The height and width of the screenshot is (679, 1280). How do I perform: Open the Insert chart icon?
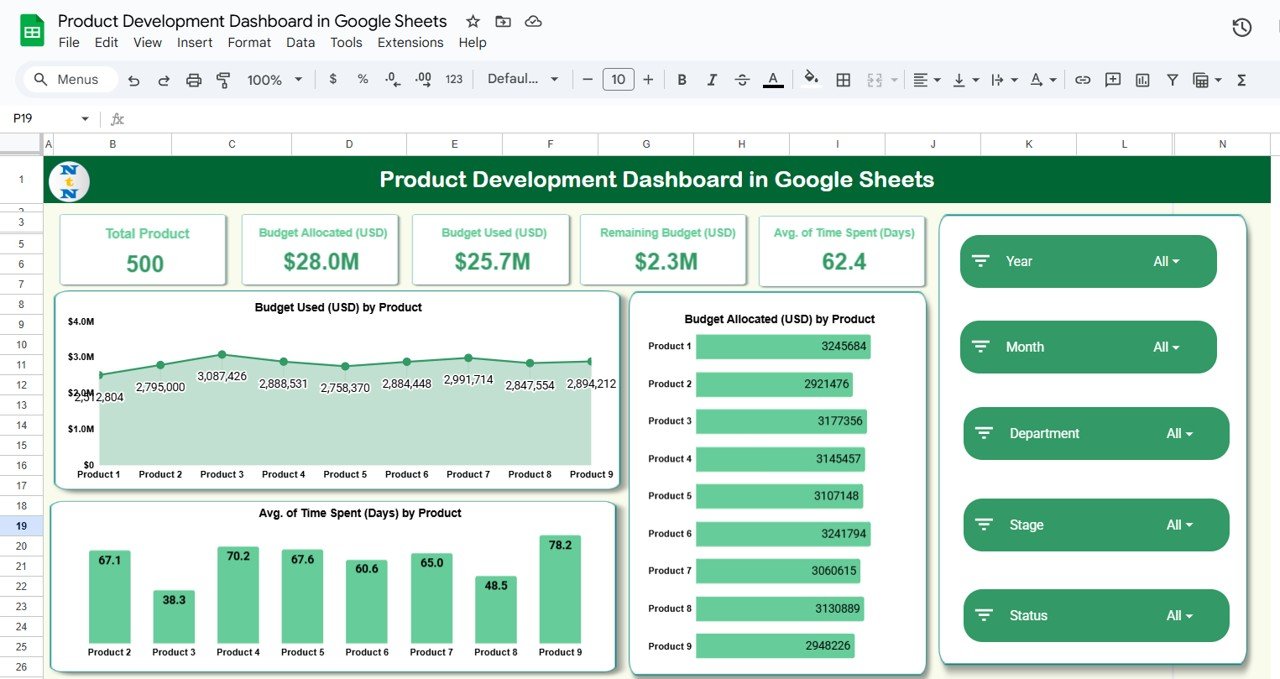1142,79
